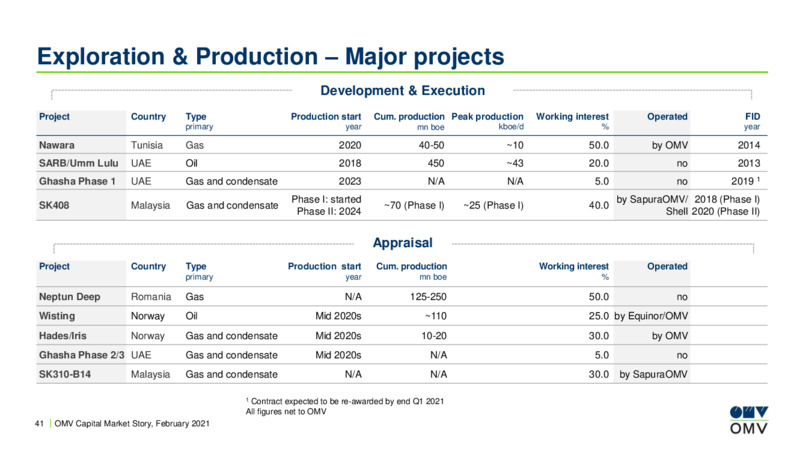Click the slide title 'Exploration & Production – Major projects'
800x451 pixels.
tap(270, 56)
